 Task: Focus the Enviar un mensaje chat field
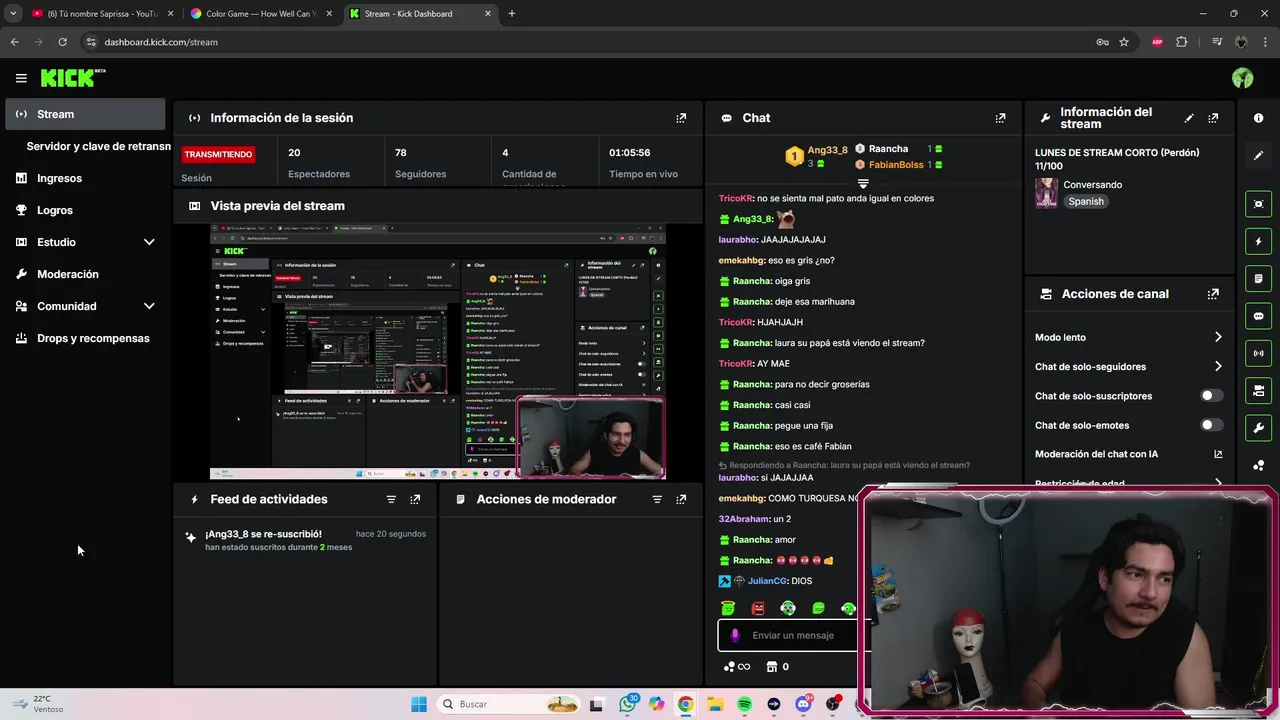[793, 635]
